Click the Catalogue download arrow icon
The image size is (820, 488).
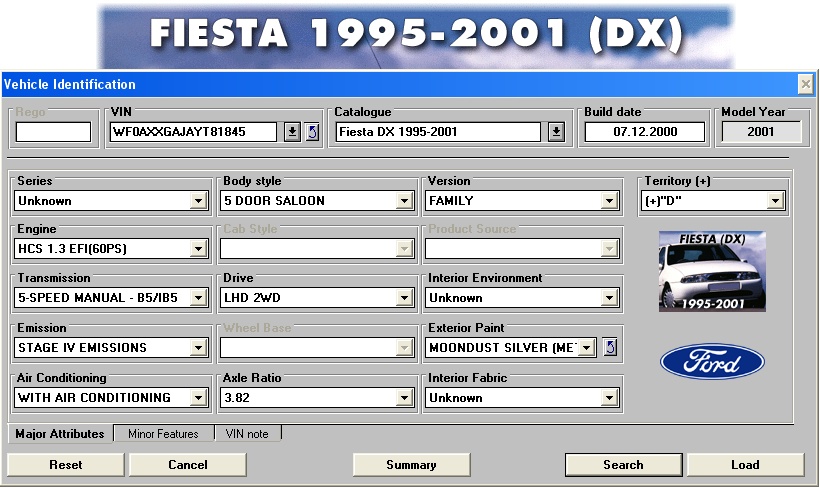557,132
